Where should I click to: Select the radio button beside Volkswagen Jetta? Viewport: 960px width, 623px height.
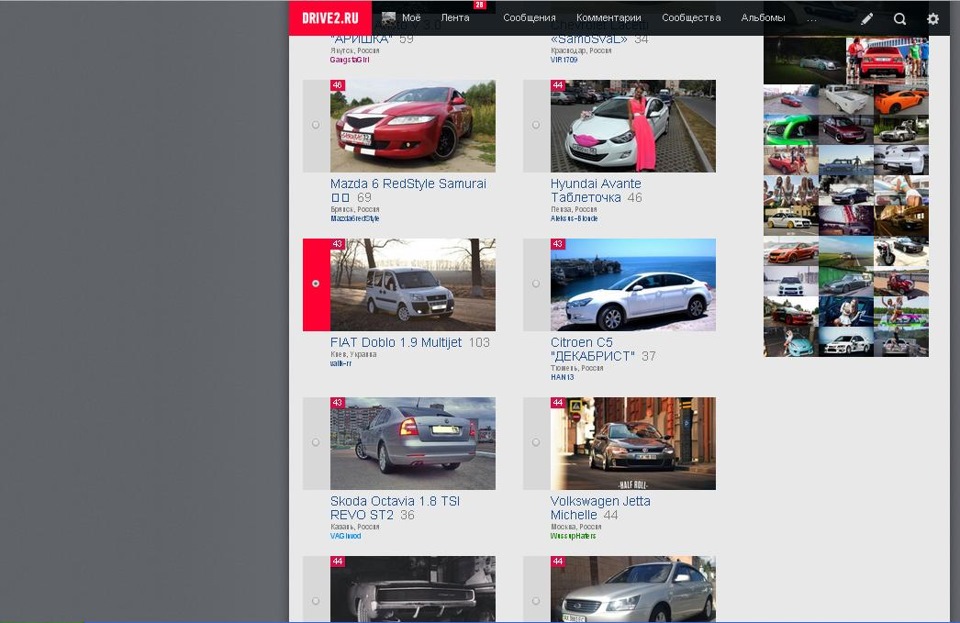click(x=536, y=442)
